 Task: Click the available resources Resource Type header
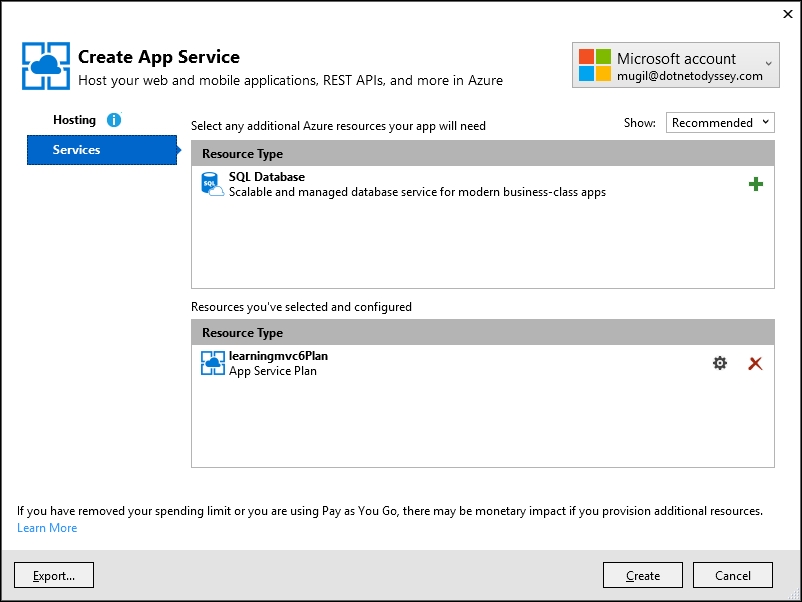tap(483, 153)
